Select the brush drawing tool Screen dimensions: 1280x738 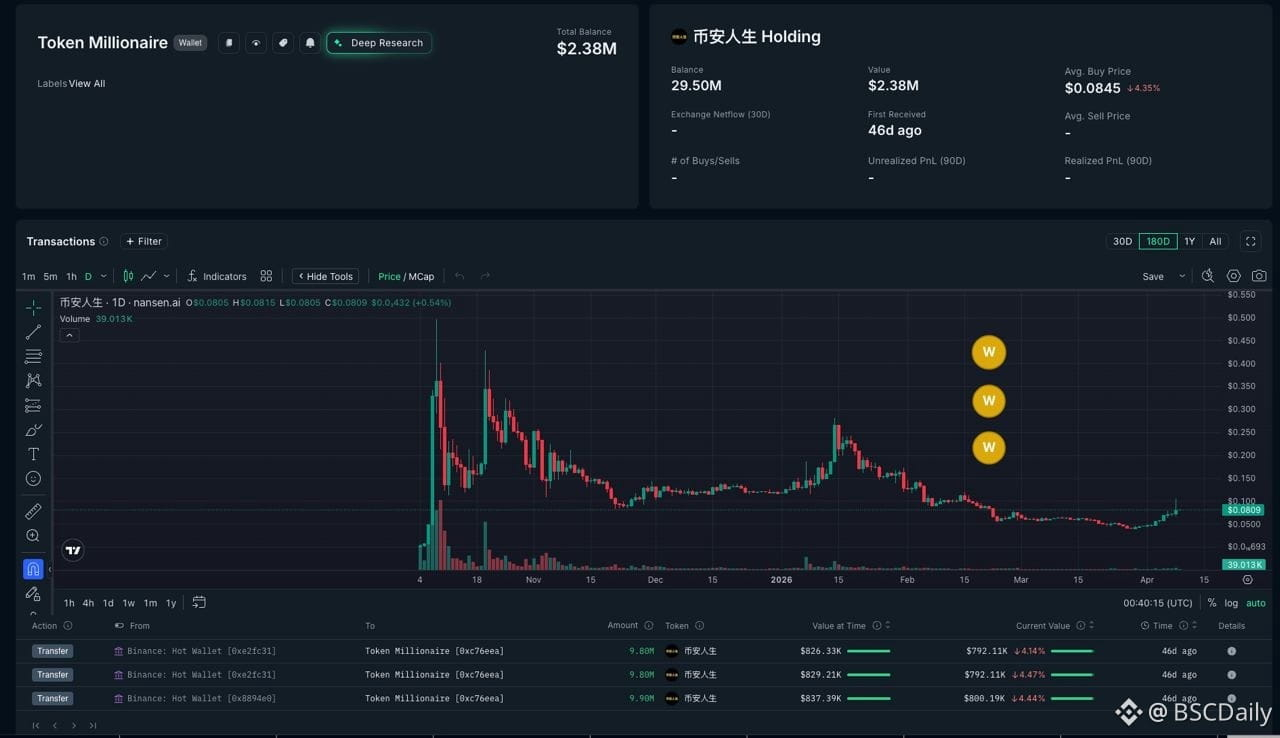tap(33, 430)
